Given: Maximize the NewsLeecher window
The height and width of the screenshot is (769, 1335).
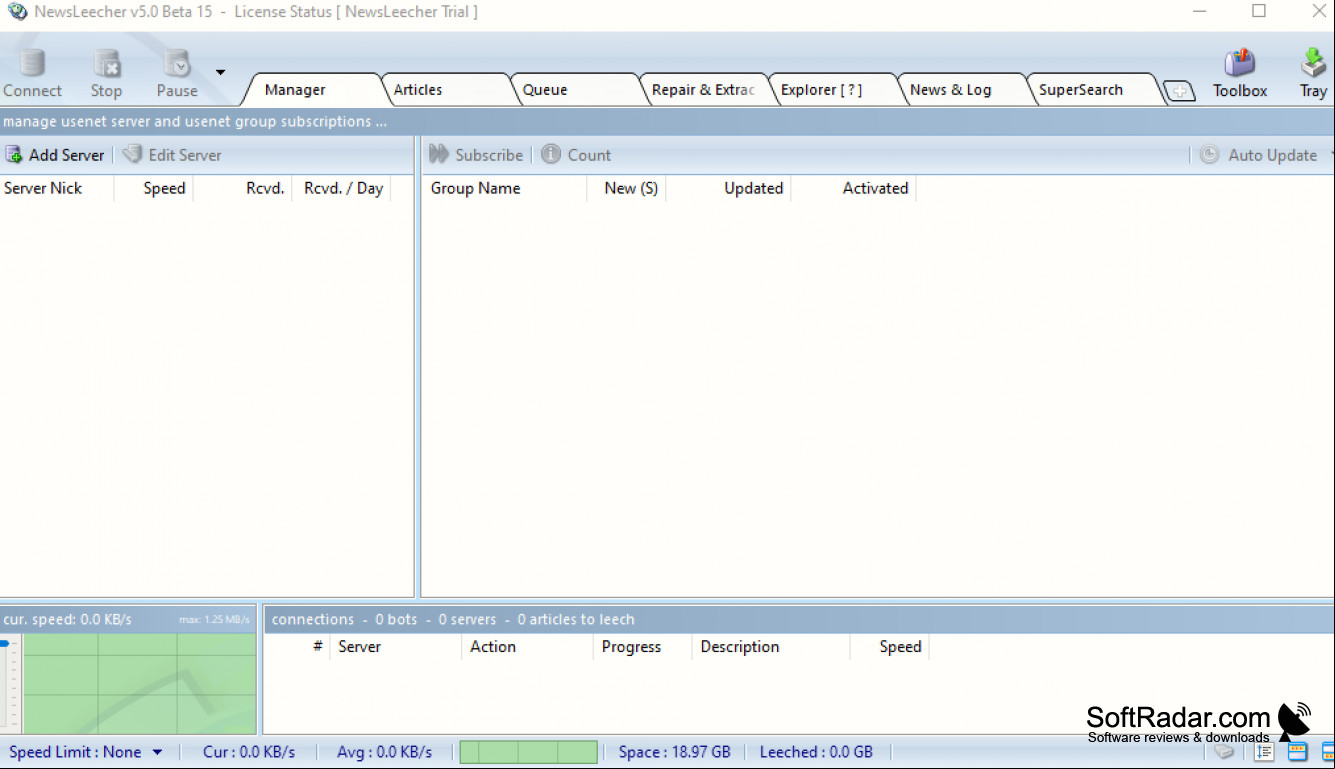Looking at the screenshot, I should (1259, 11).
